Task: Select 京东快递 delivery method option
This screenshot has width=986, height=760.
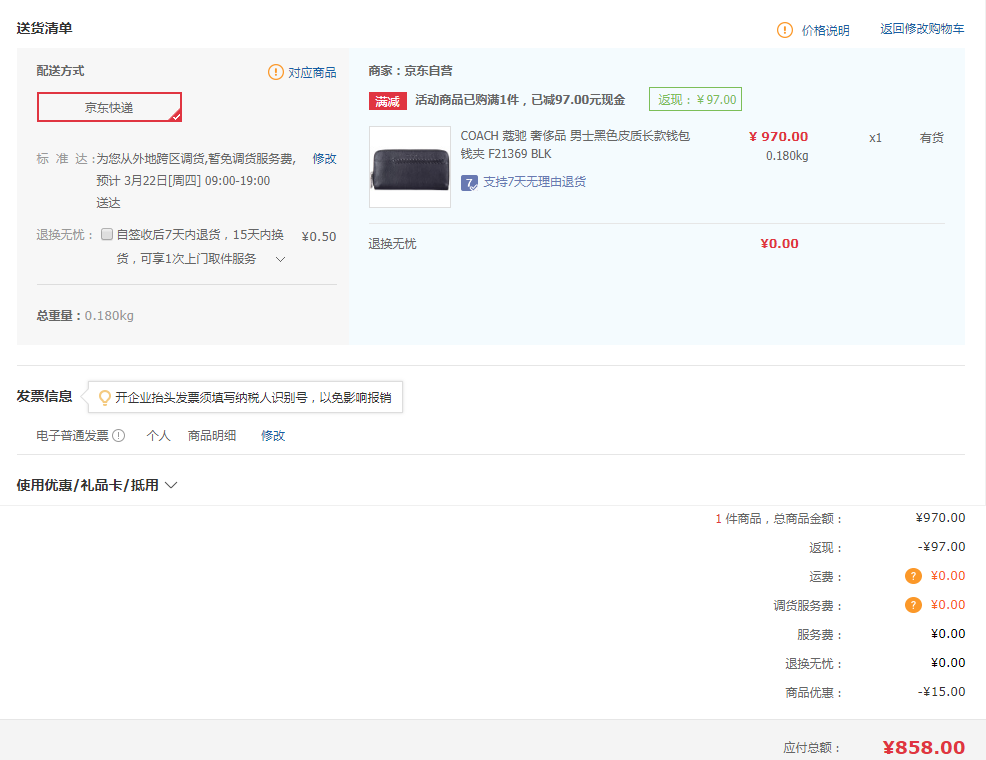Action: click(x=109, y=107)
